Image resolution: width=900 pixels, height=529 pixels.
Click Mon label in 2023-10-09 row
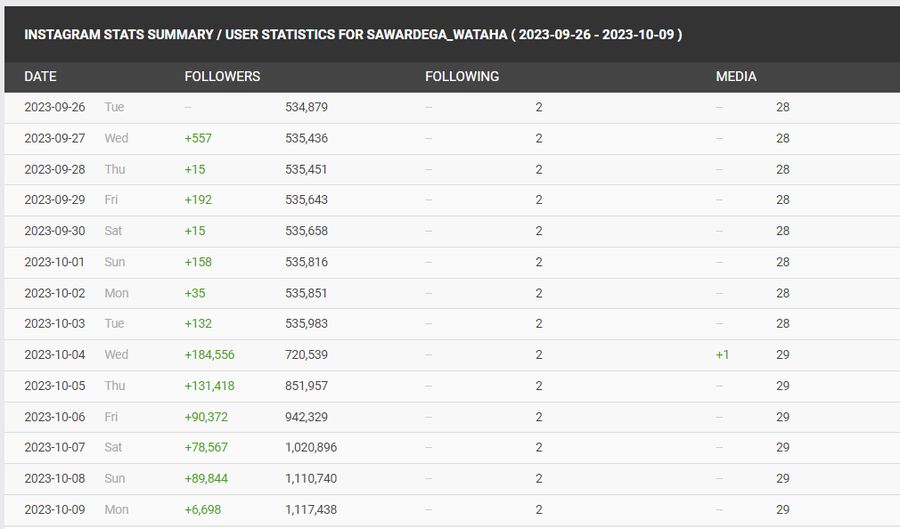click(x=117, y=509)
